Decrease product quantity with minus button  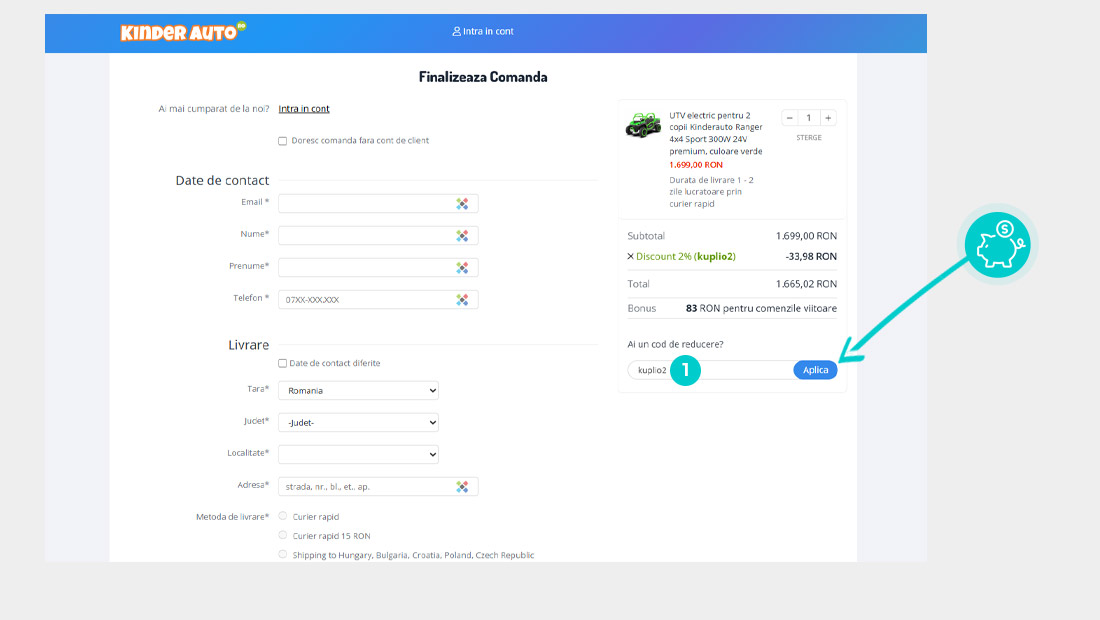point(790,118)
